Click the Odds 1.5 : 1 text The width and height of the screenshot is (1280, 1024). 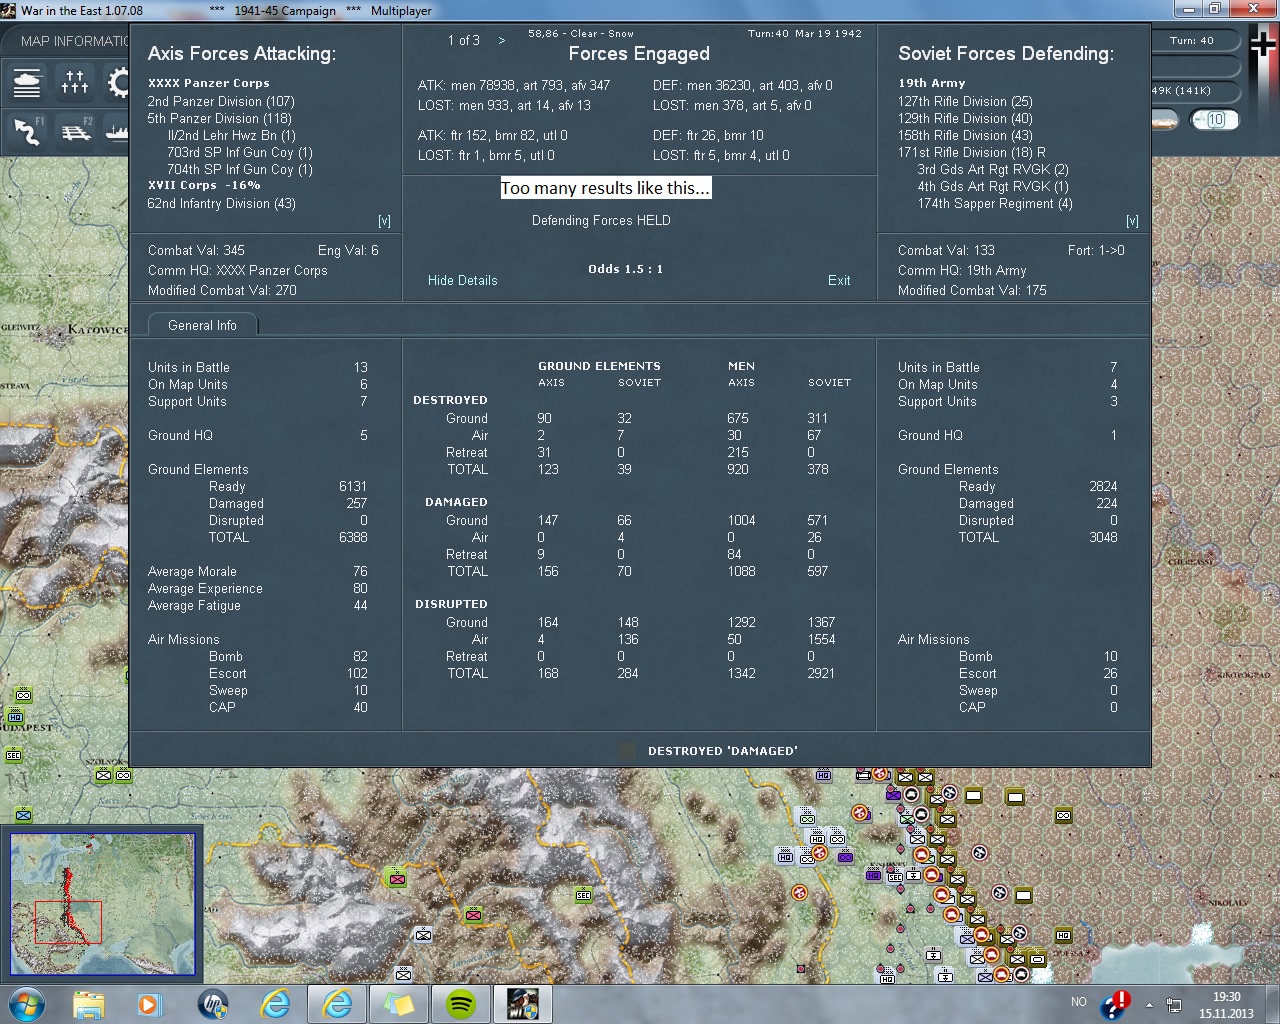626,269
